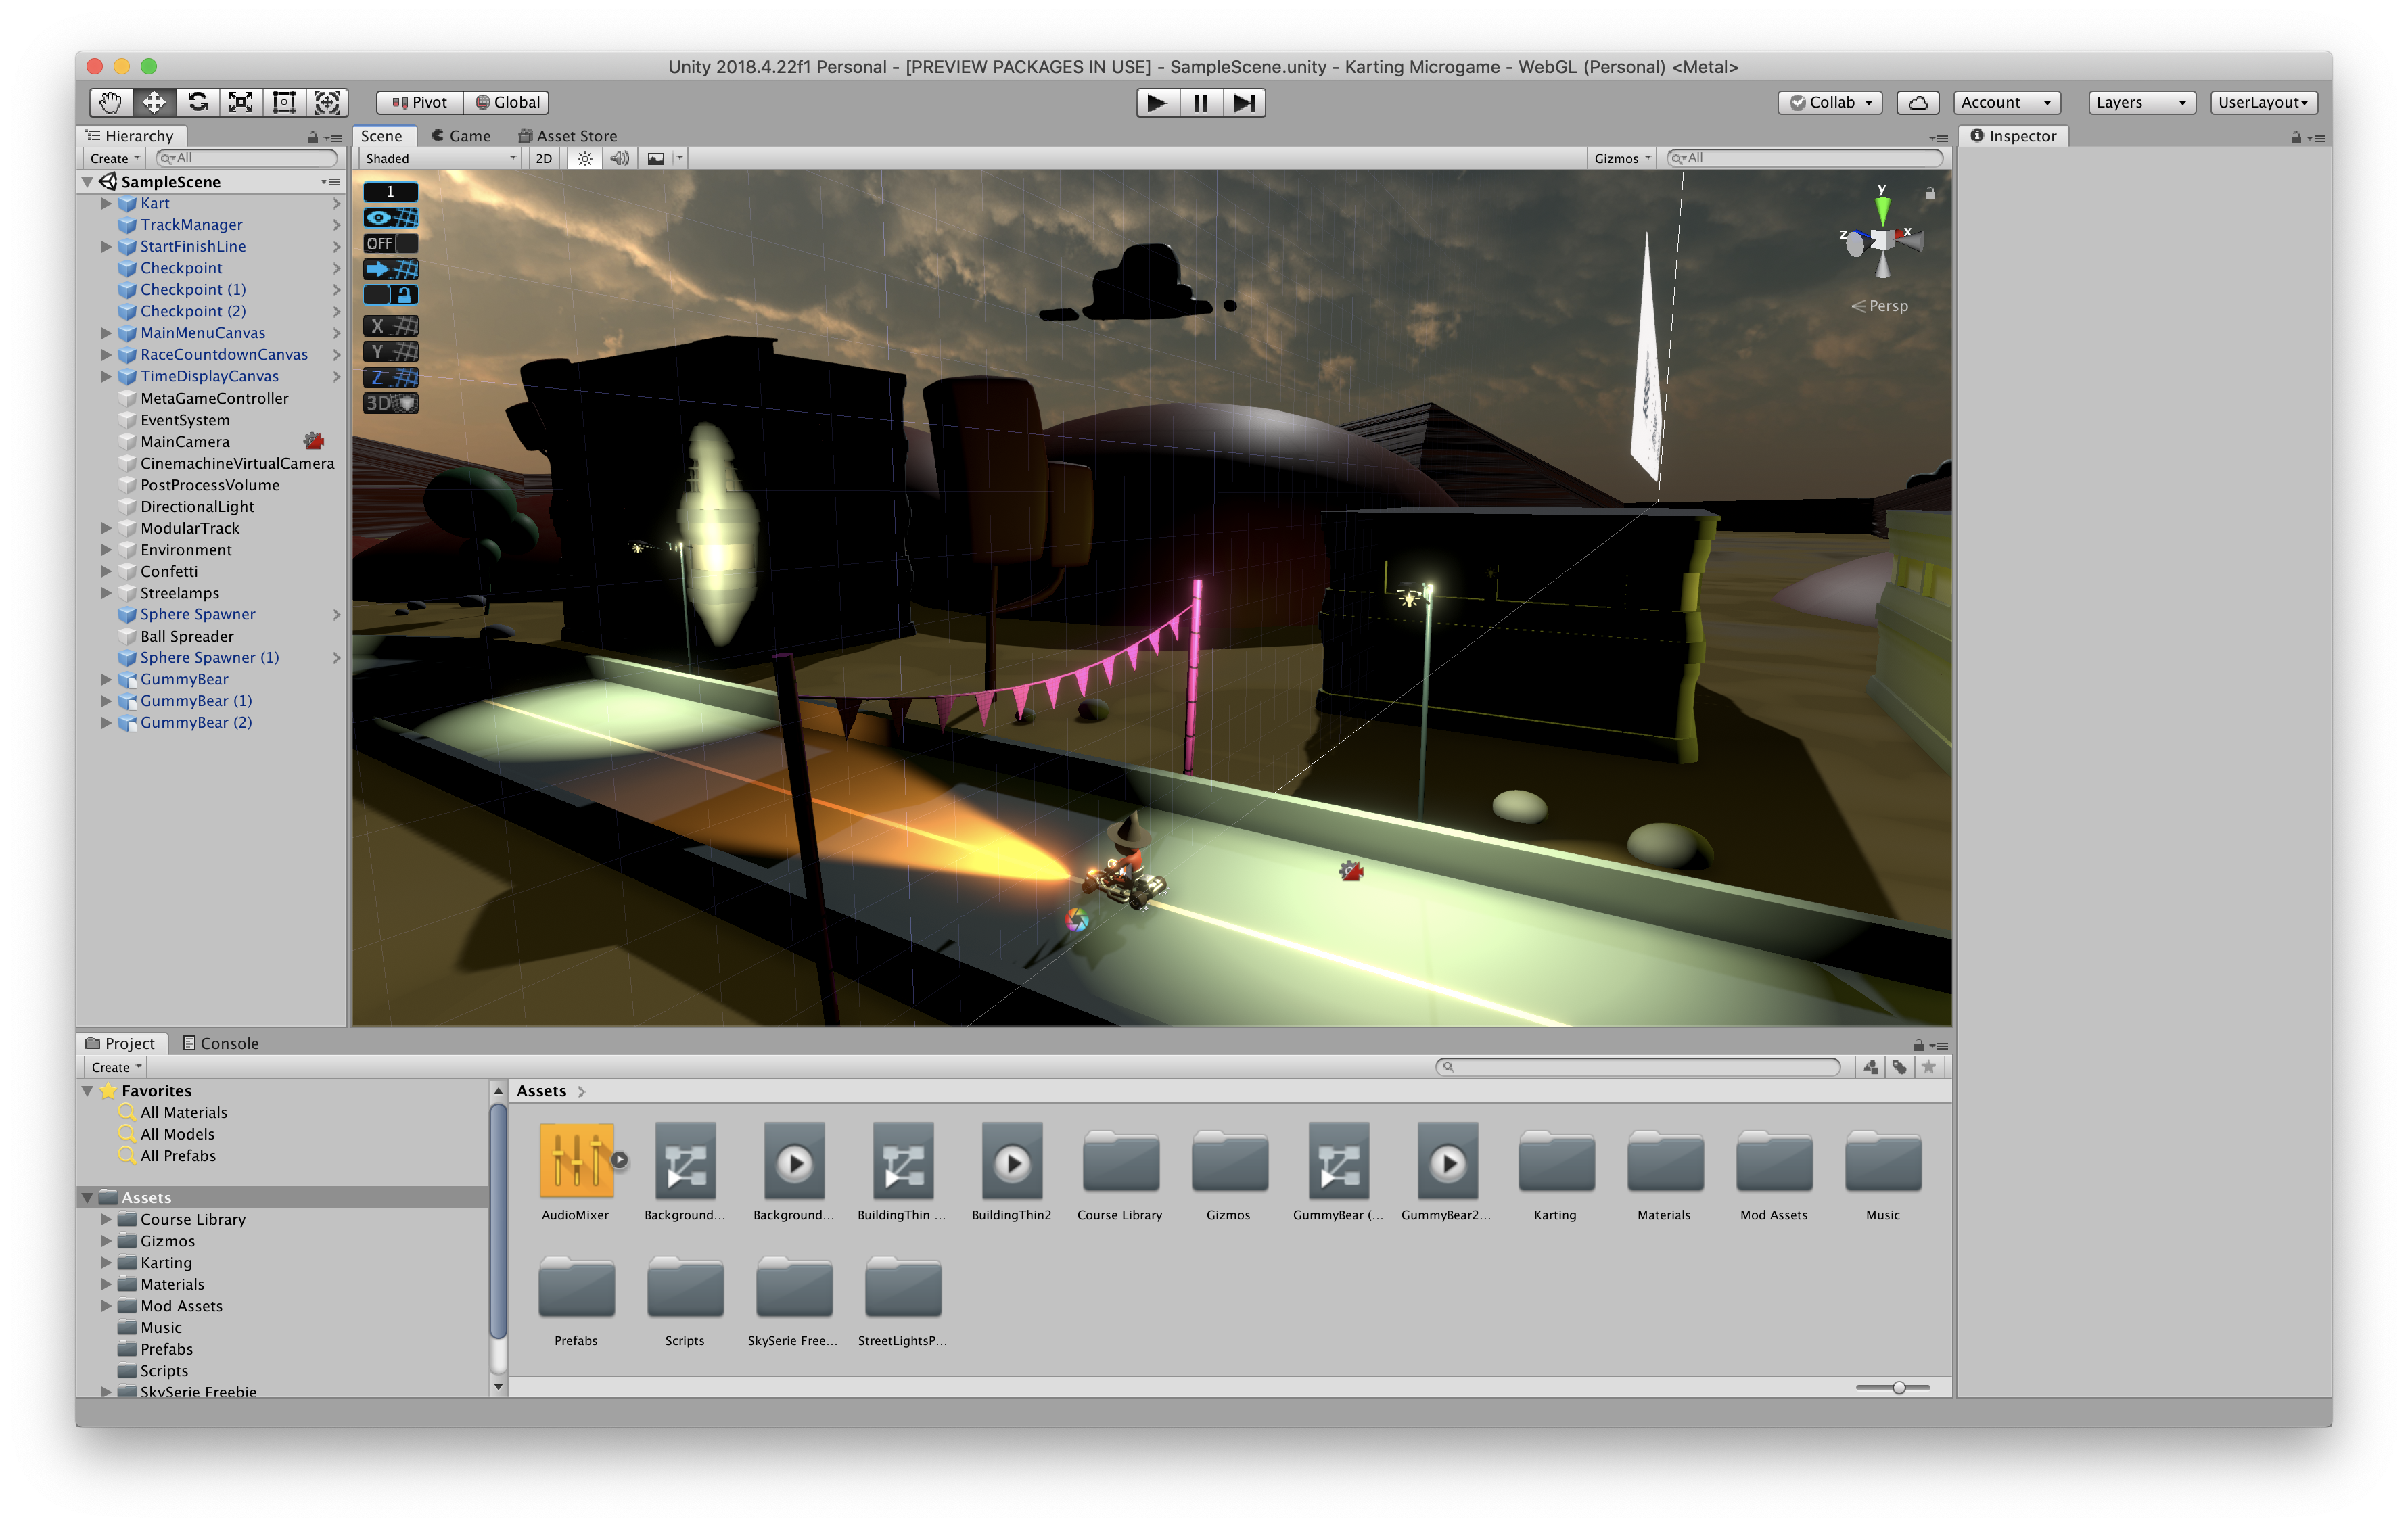Toggle scene audio speaker icon

(620, 158)
